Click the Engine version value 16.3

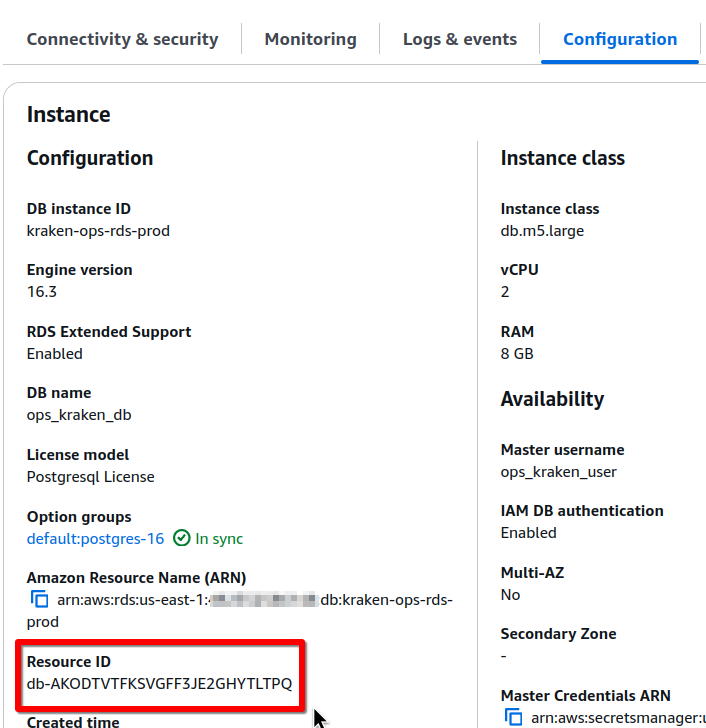tap(41, 292)
